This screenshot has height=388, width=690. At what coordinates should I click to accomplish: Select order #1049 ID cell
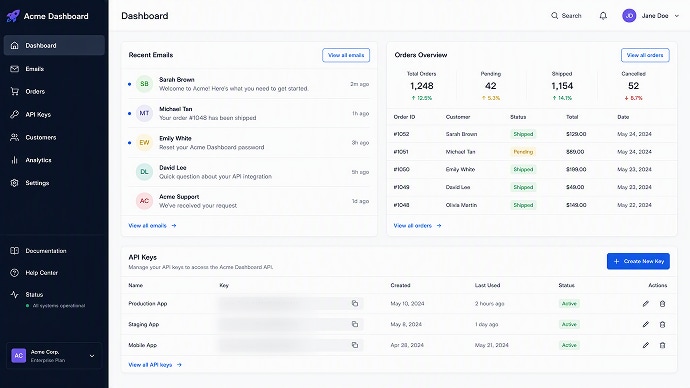[401, 187]
